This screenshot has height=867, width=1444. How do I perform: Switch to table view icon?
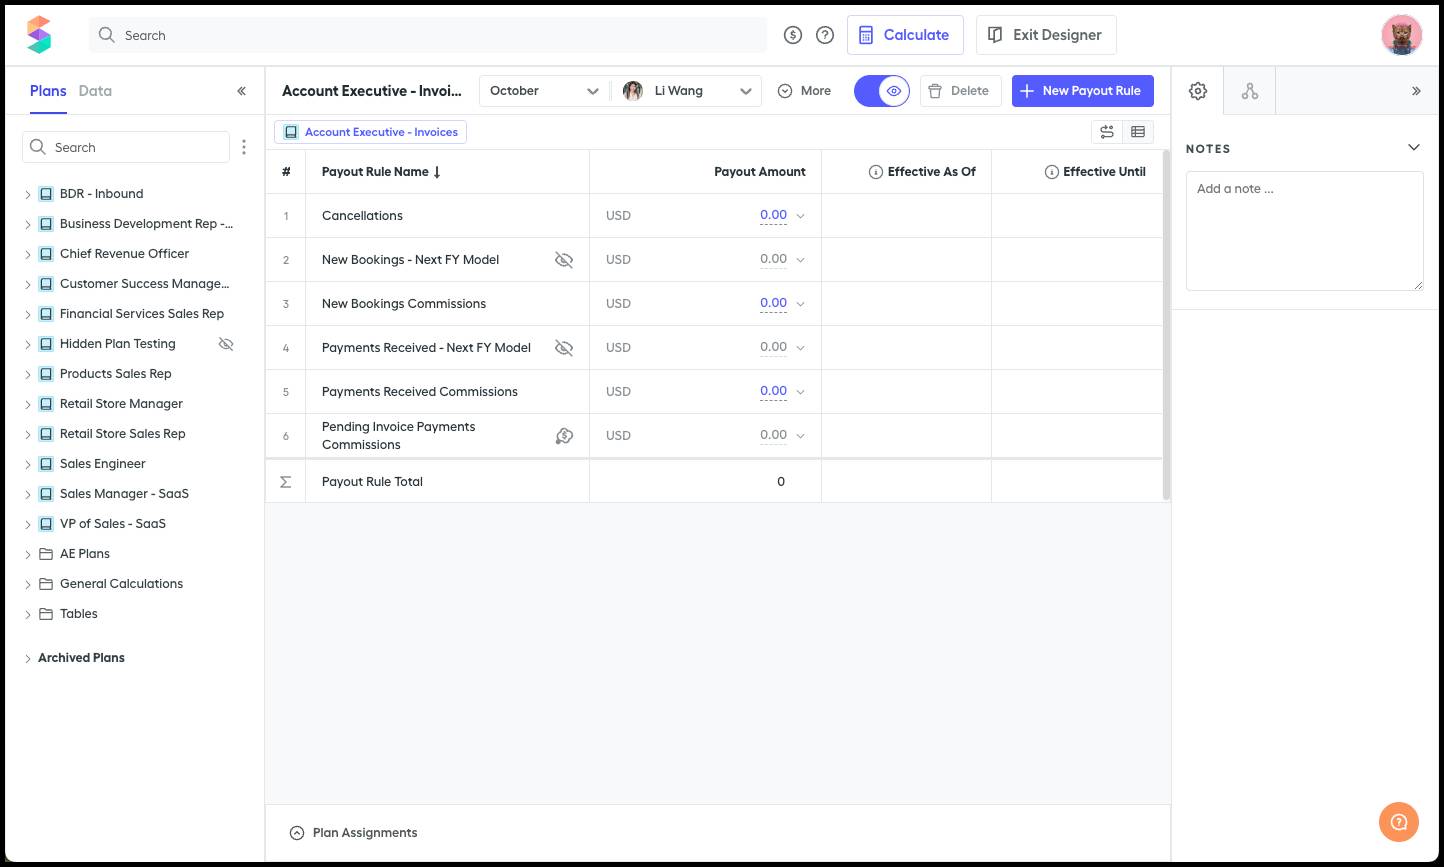point(1138,132)
